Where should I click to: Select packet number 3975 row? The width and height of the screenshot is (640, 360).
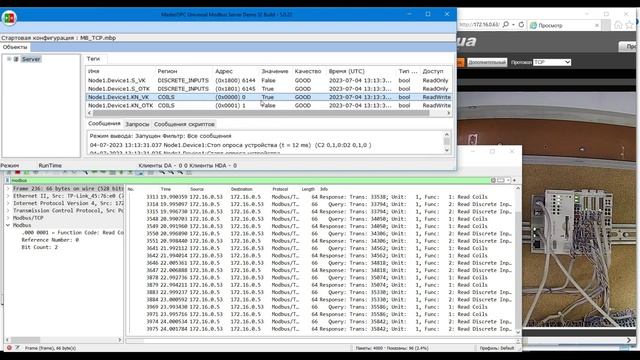(x=320, y=329)
